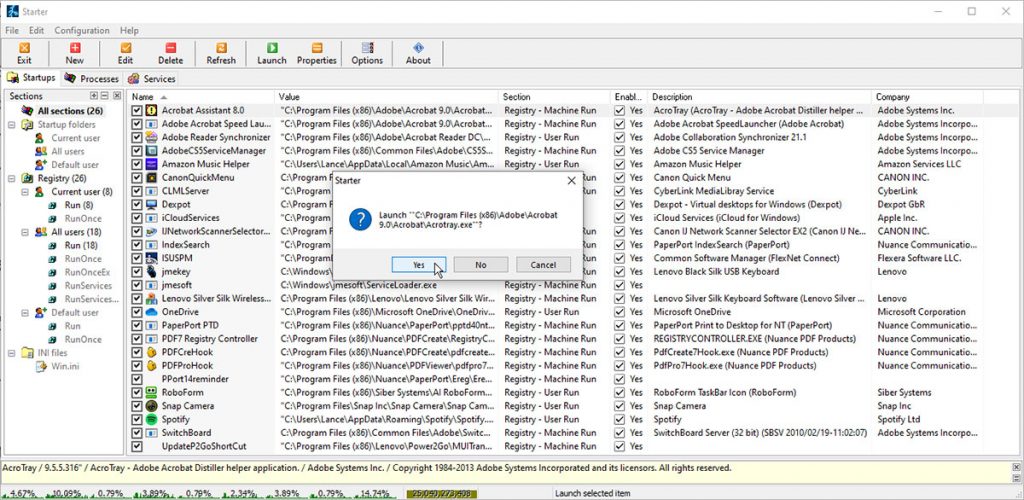Click the Launch toolbar icon
Image resolution: width=1024 pixels, height=500 pixels.
(x=271, y=53)
